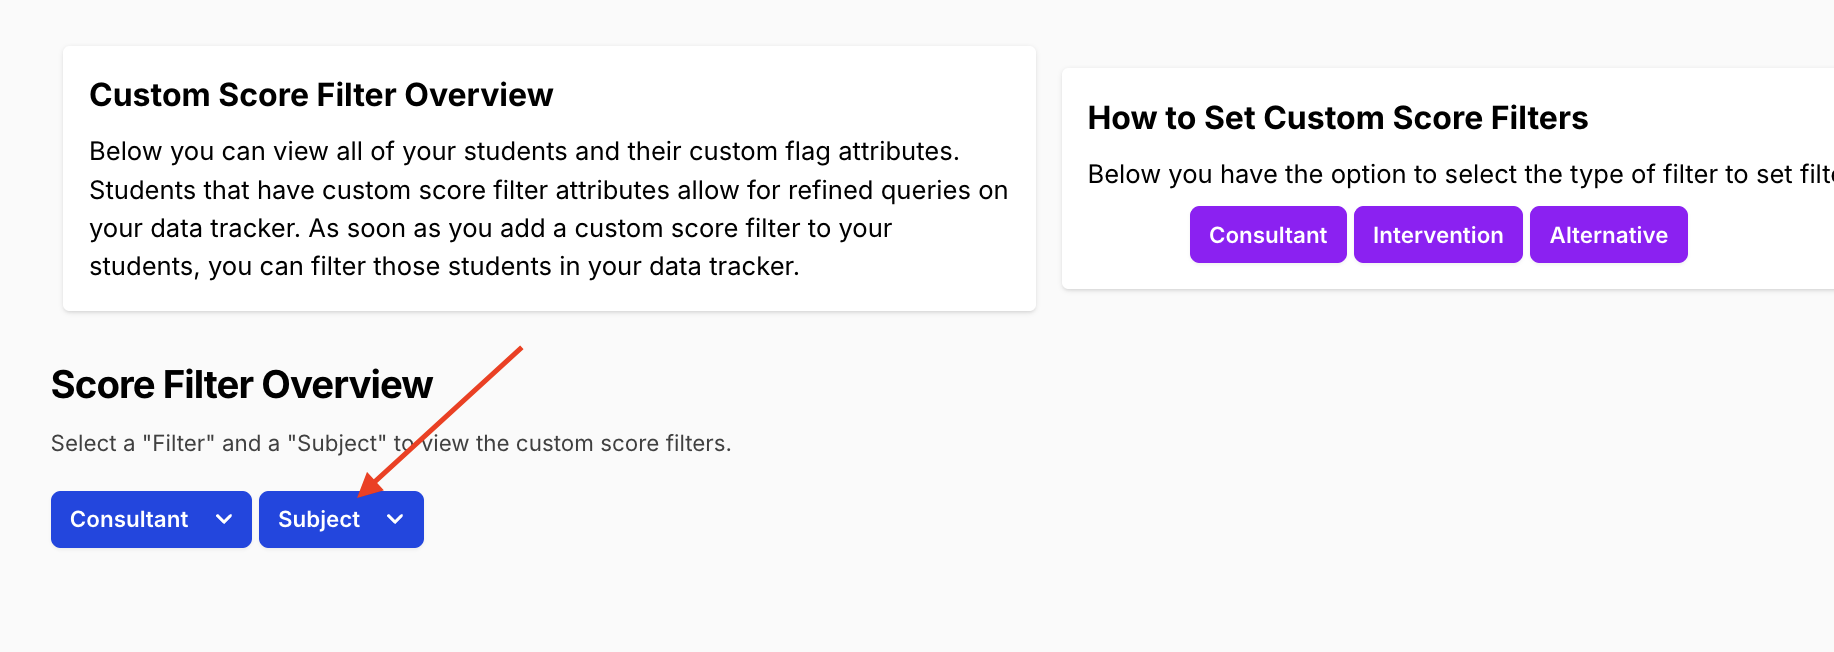Choose the Alternative filter type button
The height and width of the screenshot is (652, 1834).
[x=1608, y=235]
